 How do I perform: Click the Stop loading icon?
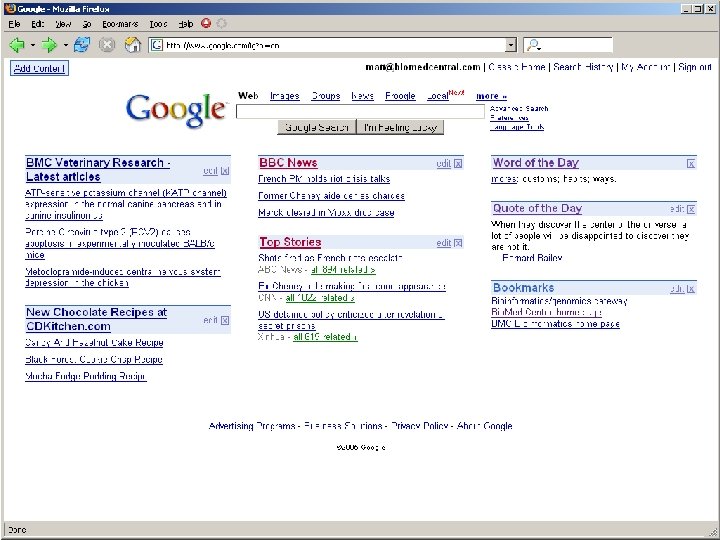point(107,45)
